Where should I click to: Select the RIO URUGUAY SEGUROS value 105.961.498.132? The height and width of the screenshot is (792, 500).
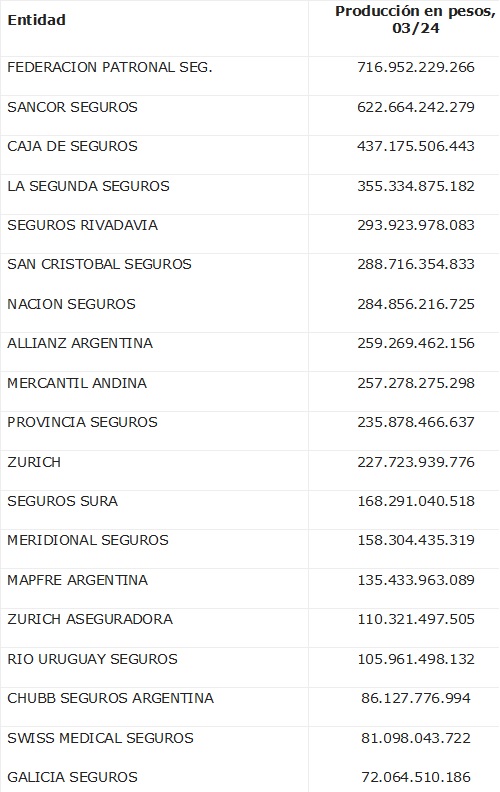tap(416, 659)
